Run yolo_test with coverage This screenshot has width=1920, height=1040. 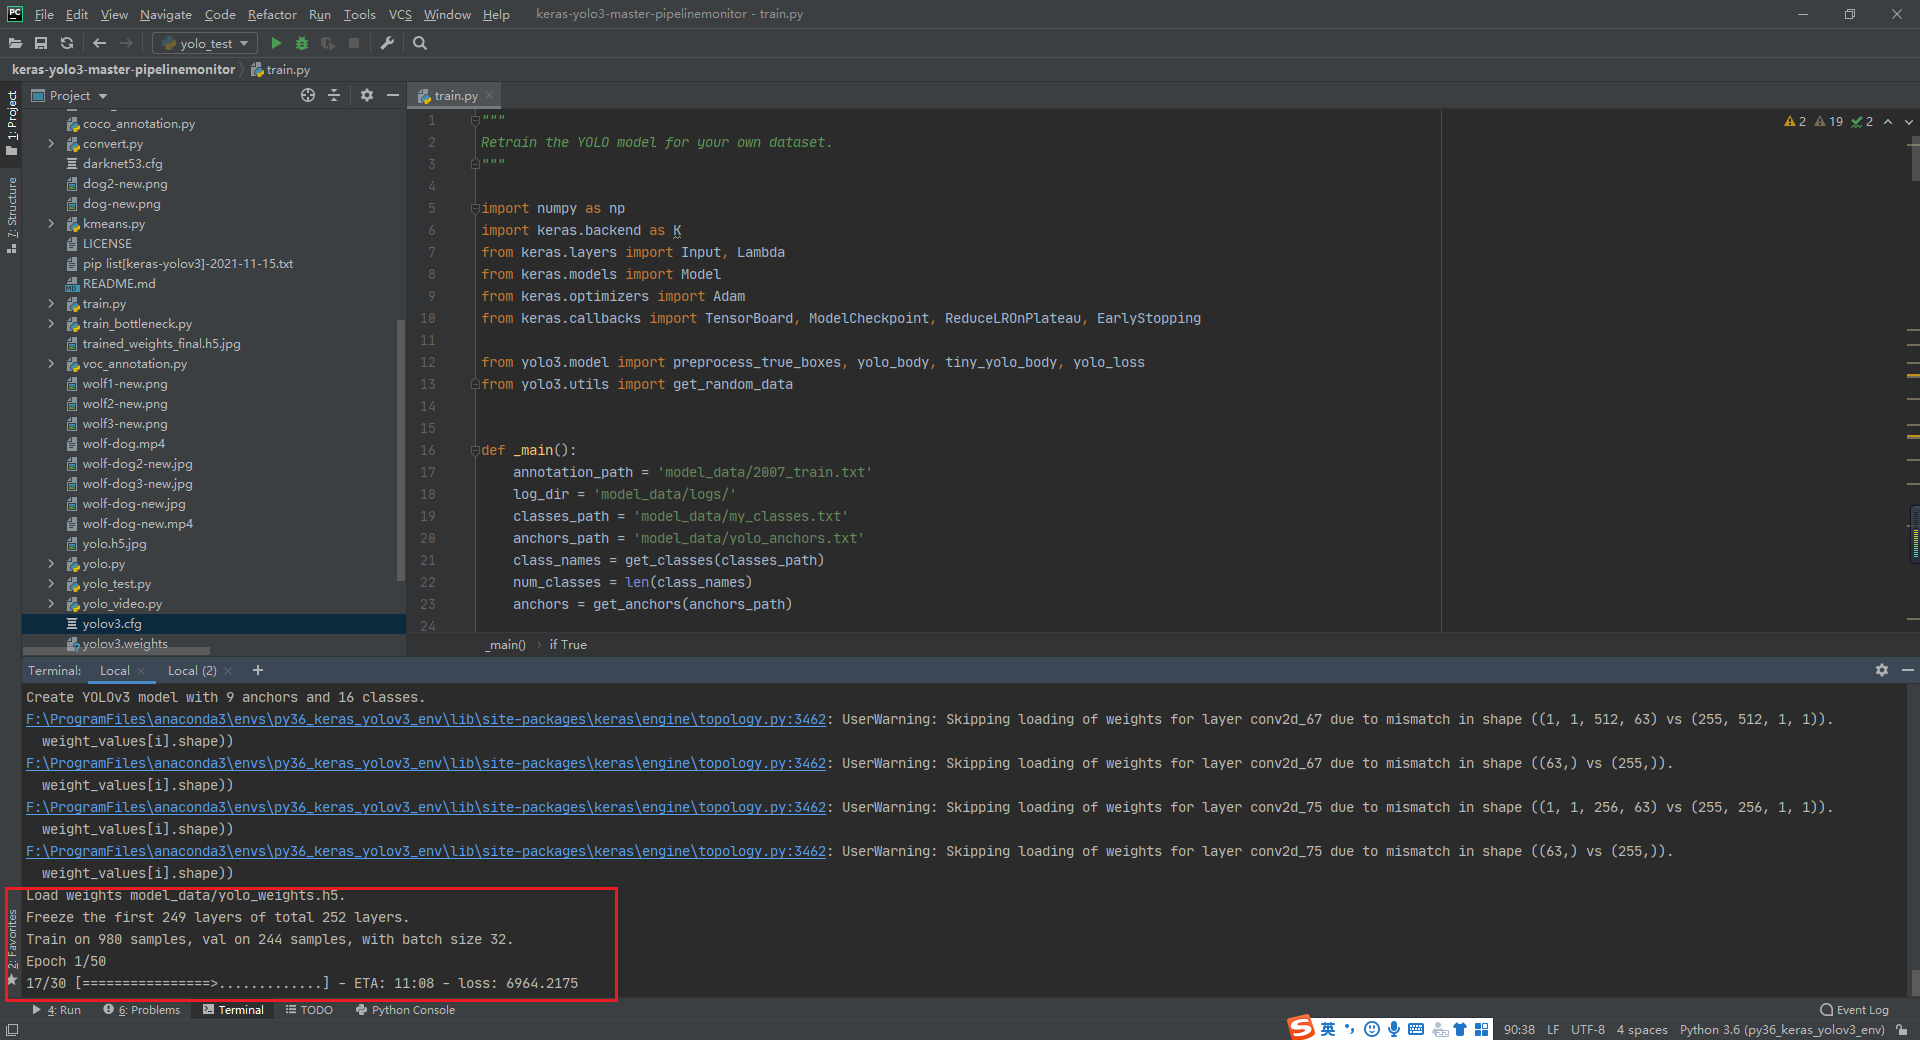coord(327,43)
